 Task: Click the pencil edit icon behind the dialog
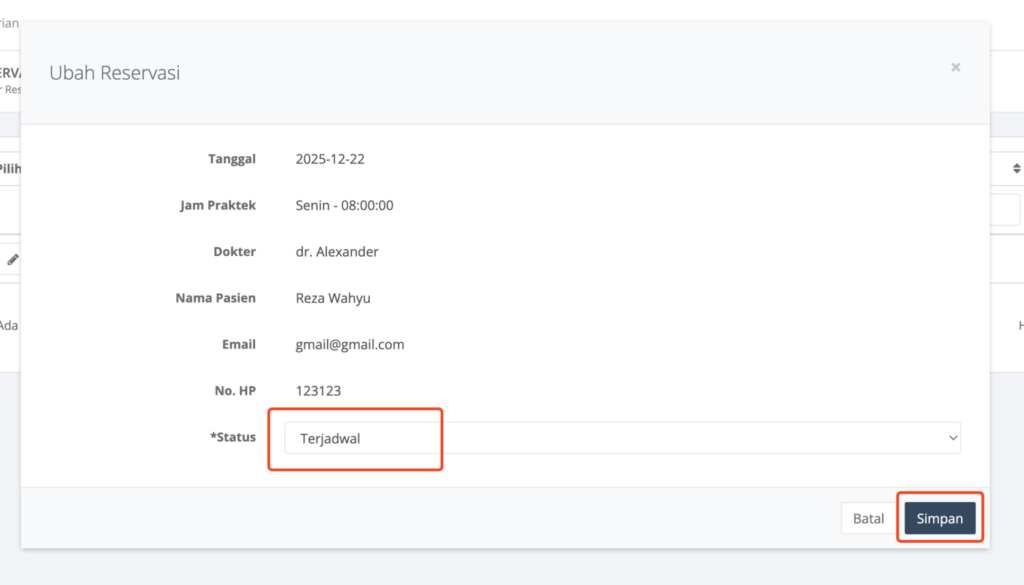click(12, 259)
